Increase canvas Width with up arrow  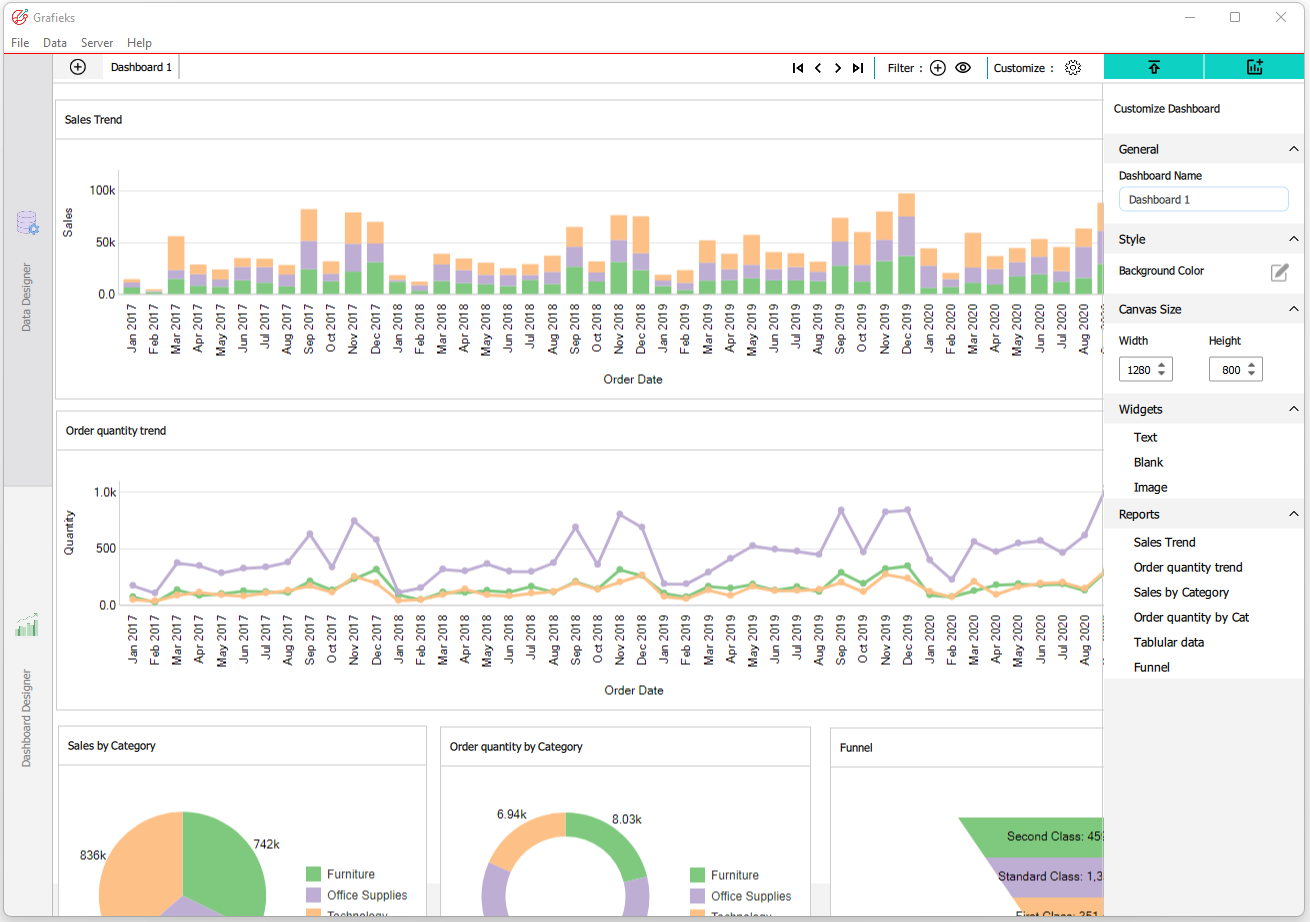pyautogui.click(x=1161, y=365)
